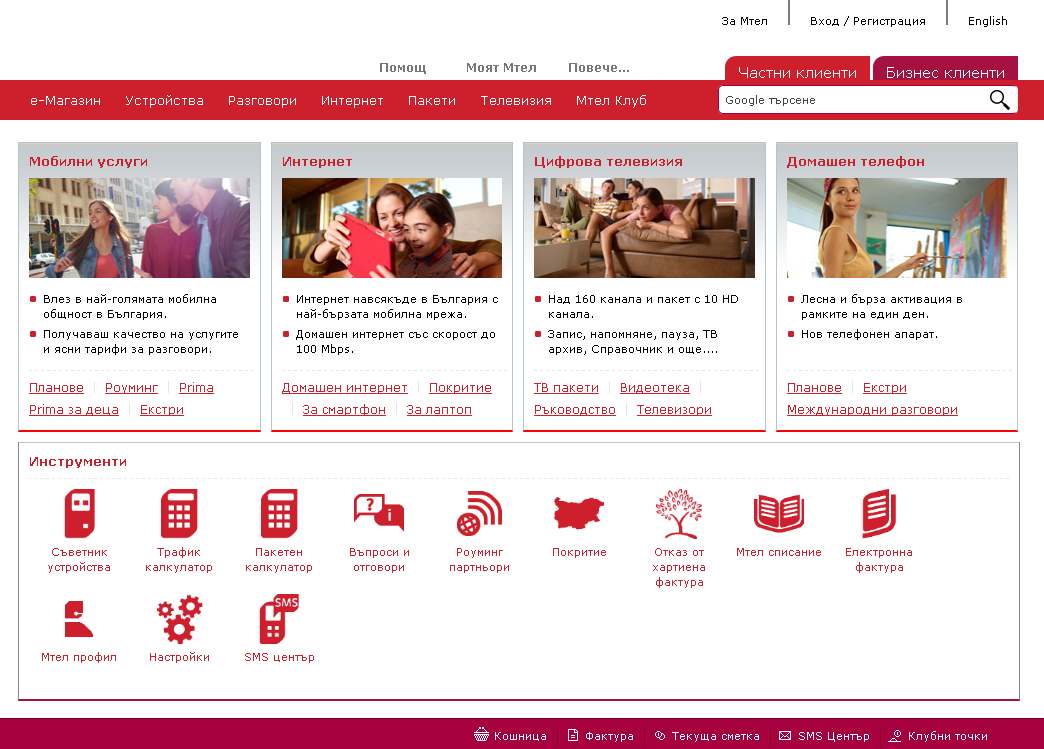
Task: Click the Интернет tablet photo
Action: (392, 228)
